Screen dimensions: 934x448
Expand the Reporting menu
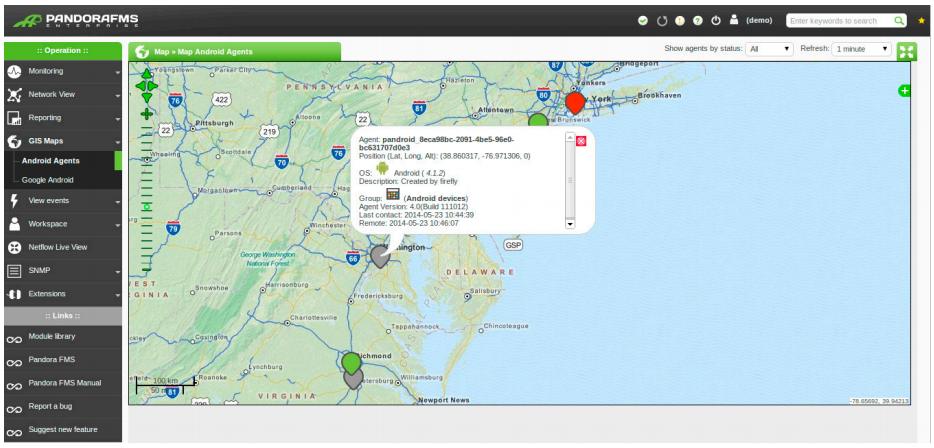point(63,118)
